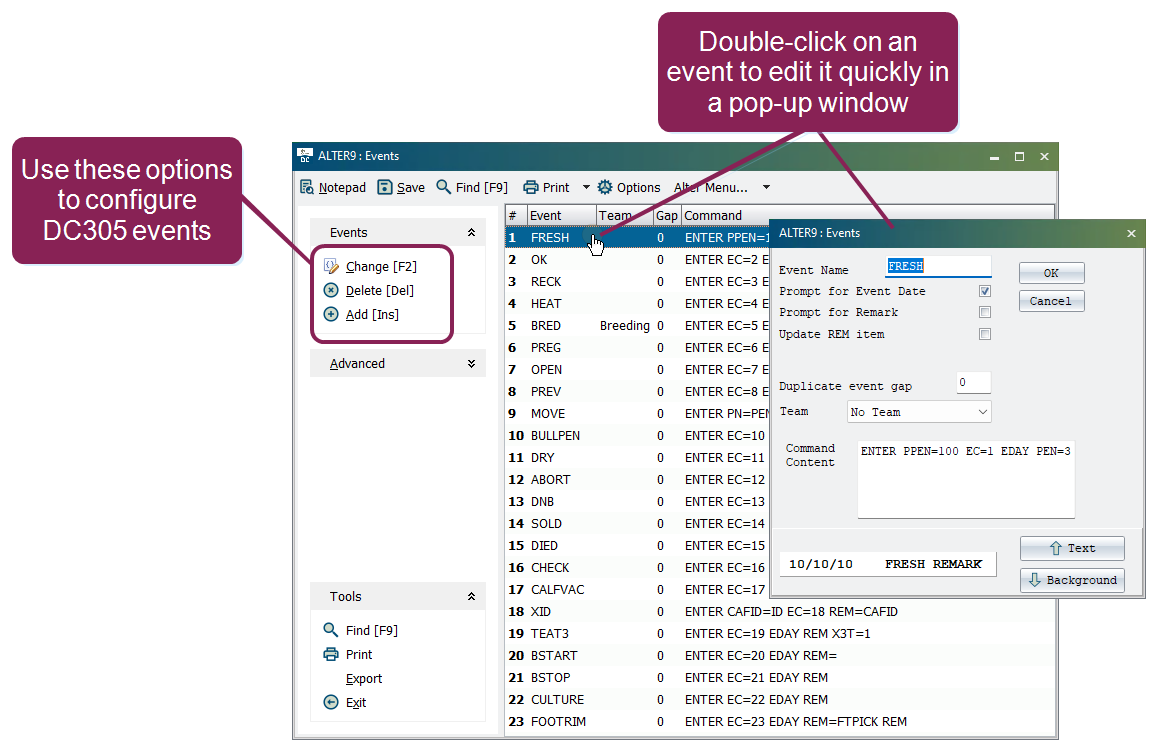The height and width of the screenshot is (740, 1158).
Task: Enable the Update REM item checkbox
Action: [x=984, y=334]
